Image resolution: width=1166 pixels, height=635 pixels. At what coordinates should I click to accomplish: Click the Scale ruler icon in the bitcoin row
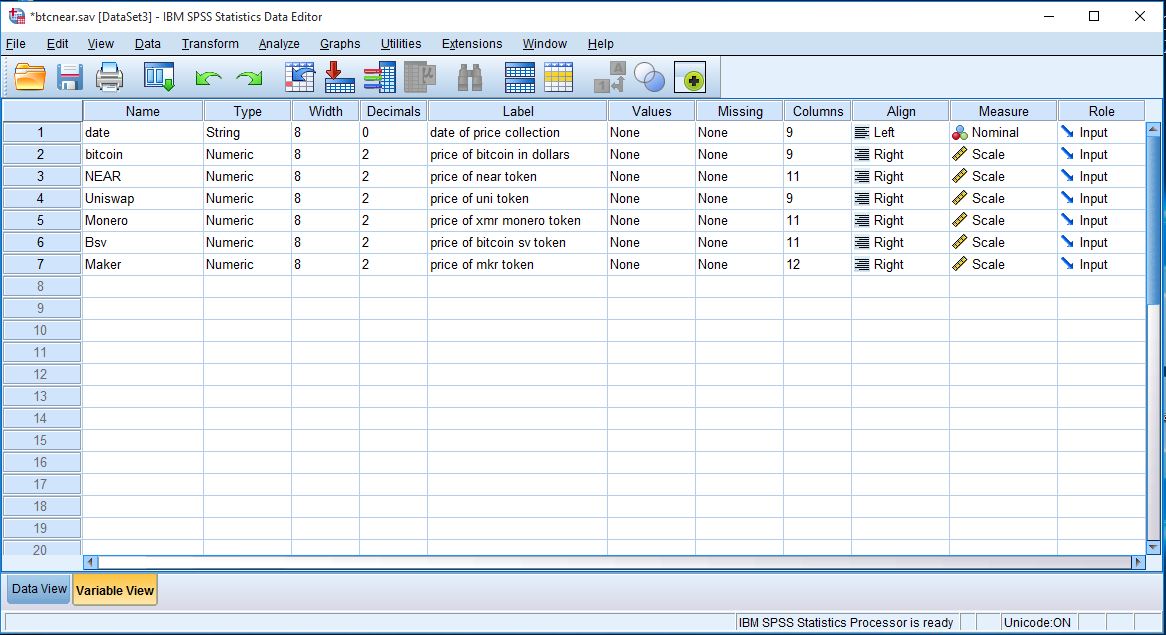tap(960, 155)
